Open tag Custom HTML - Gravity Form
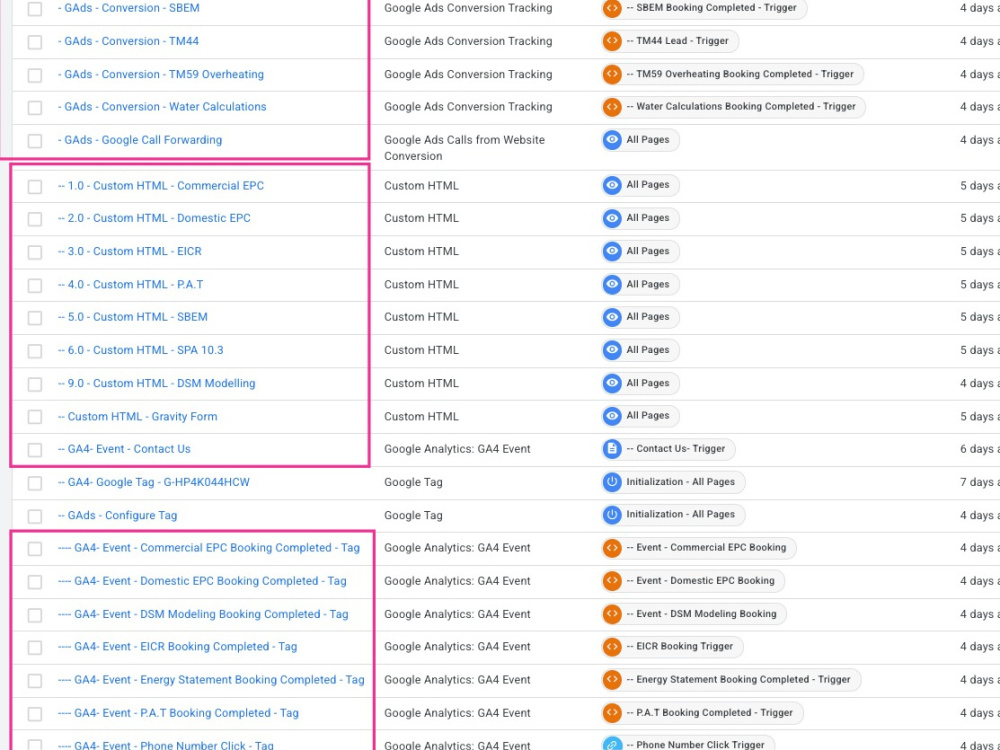 tap(137, 416)
